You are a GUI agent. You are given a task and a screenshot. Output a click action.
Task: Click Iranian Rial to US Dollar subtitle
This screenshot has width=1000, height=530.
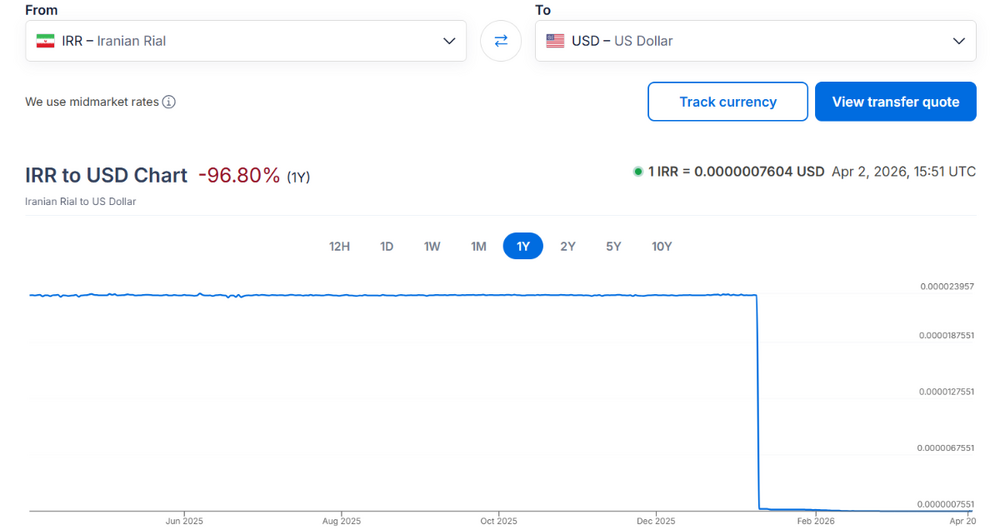80,202
